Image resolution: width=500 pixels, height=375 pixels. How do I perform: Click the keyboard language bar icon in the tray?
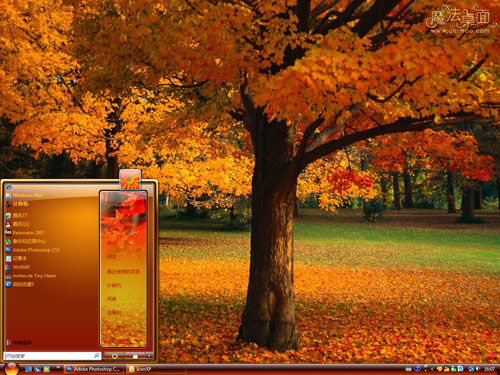(x=408, y=369)
